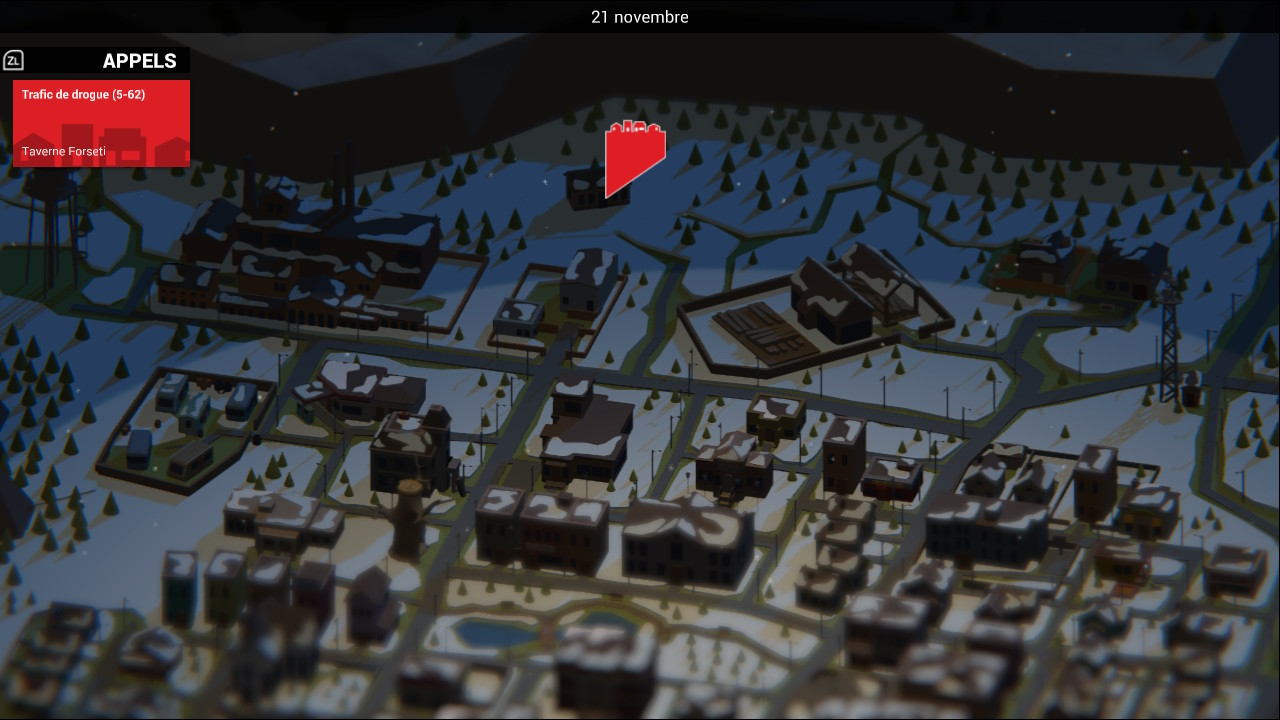Click the Taverne Forseti location text

click(64, 151)
